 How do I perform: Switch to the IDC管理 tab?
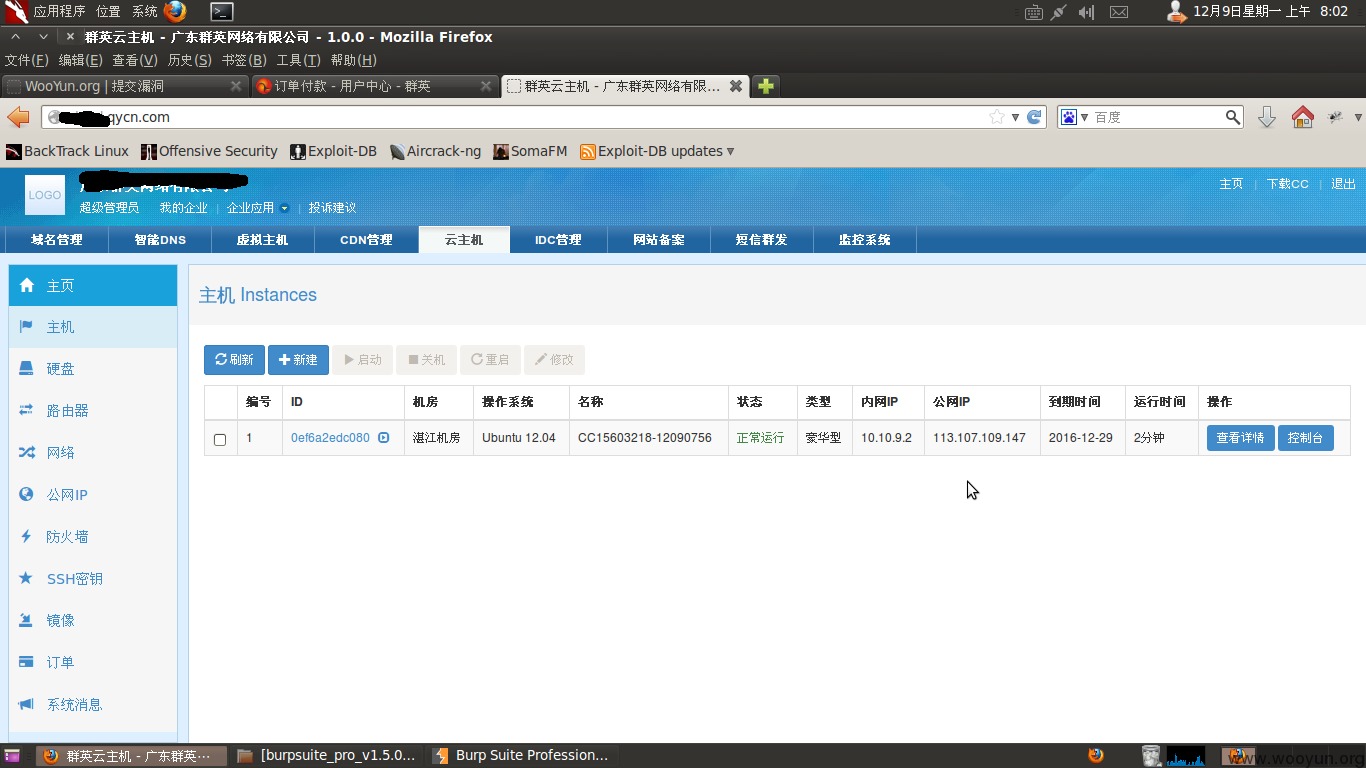(558, 240)
